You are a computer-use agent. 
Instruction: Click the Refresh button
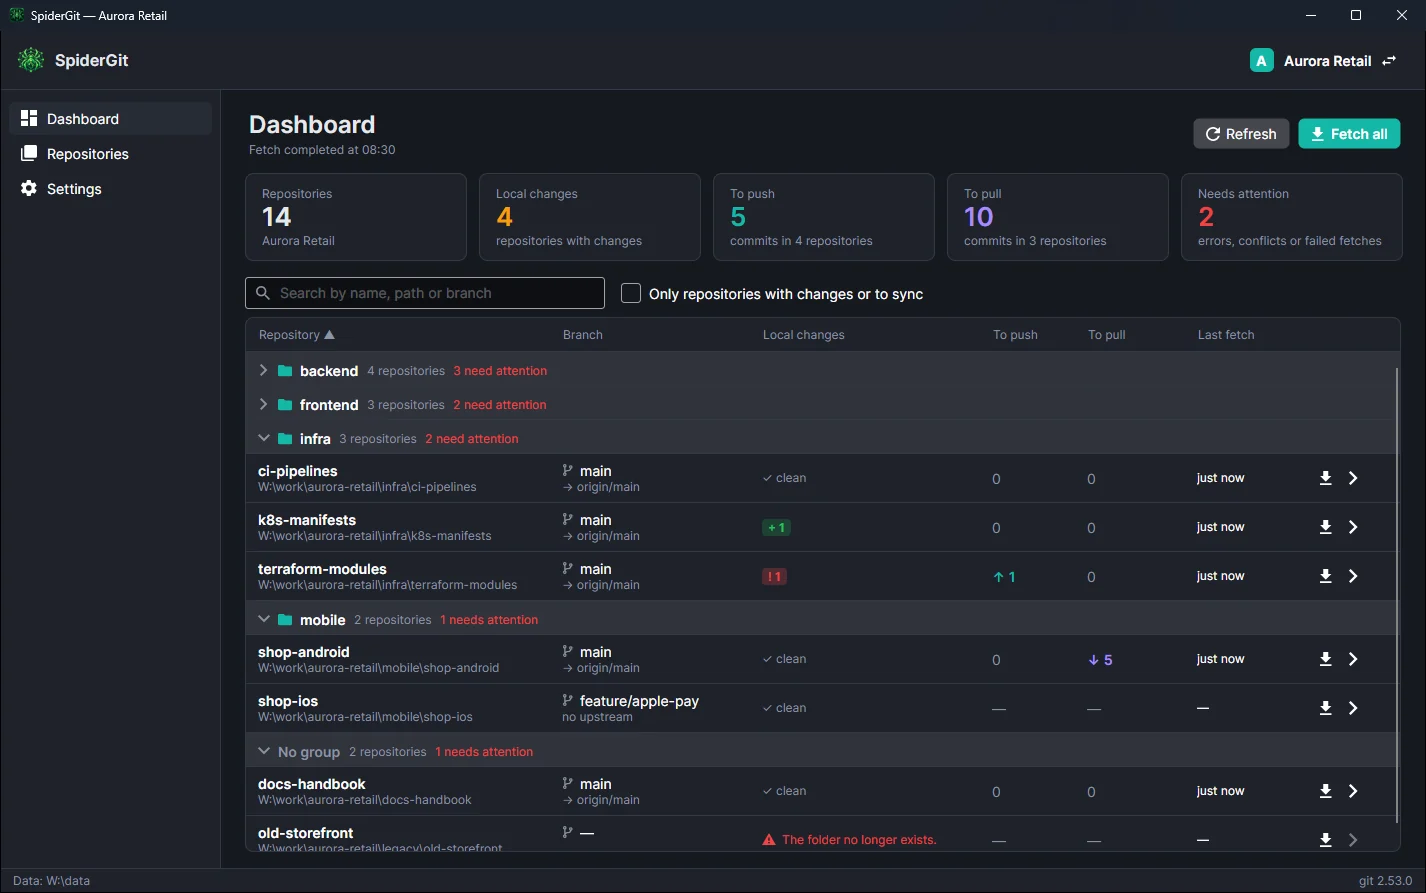click(x=1241, y=134)
